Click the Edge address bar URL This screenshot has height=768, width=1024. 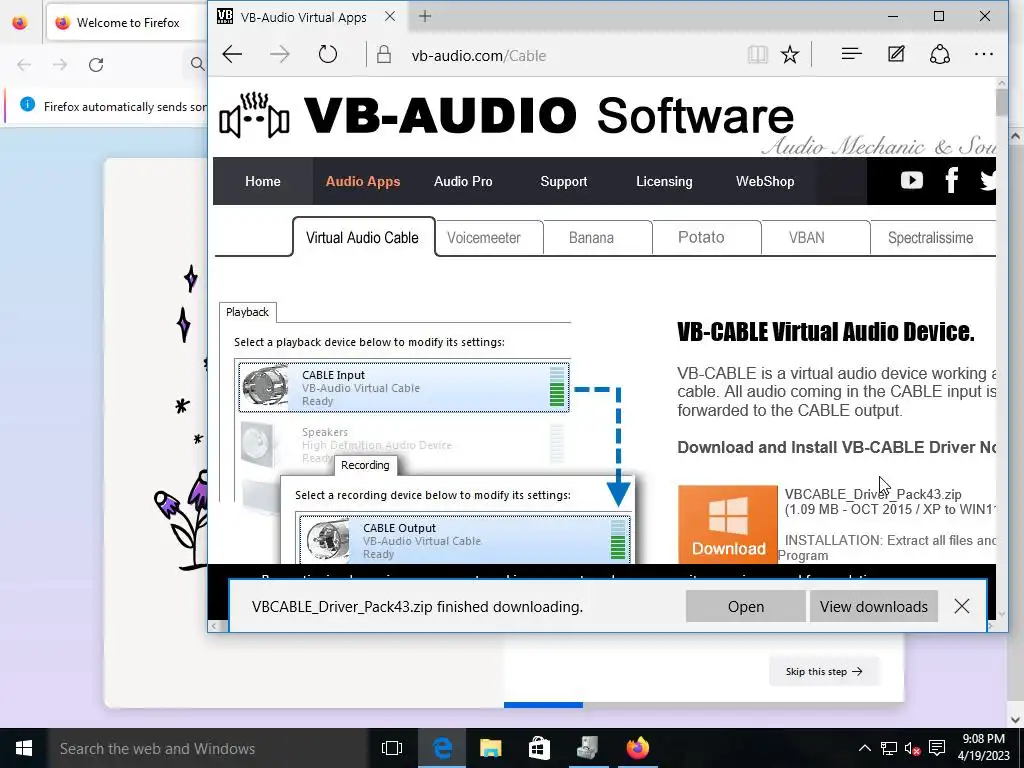(478, 56)
